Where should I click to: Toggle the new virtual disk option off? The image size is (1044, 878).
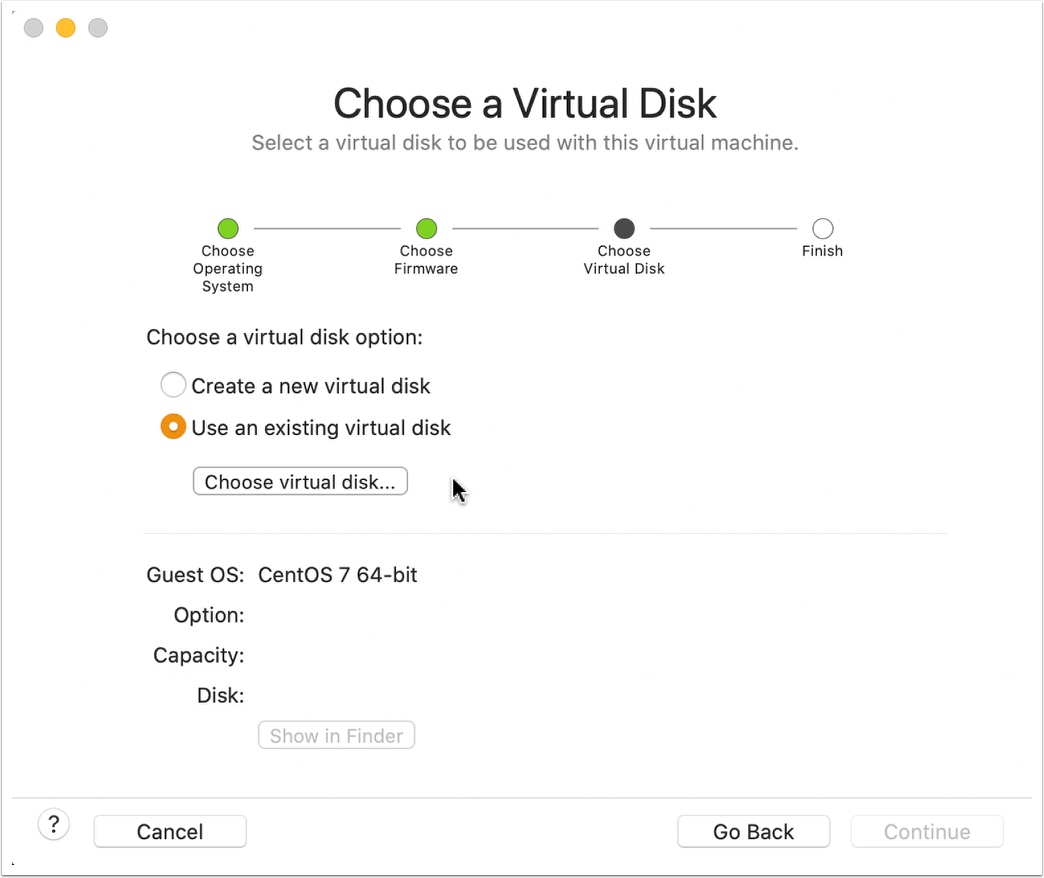[173, 385]
